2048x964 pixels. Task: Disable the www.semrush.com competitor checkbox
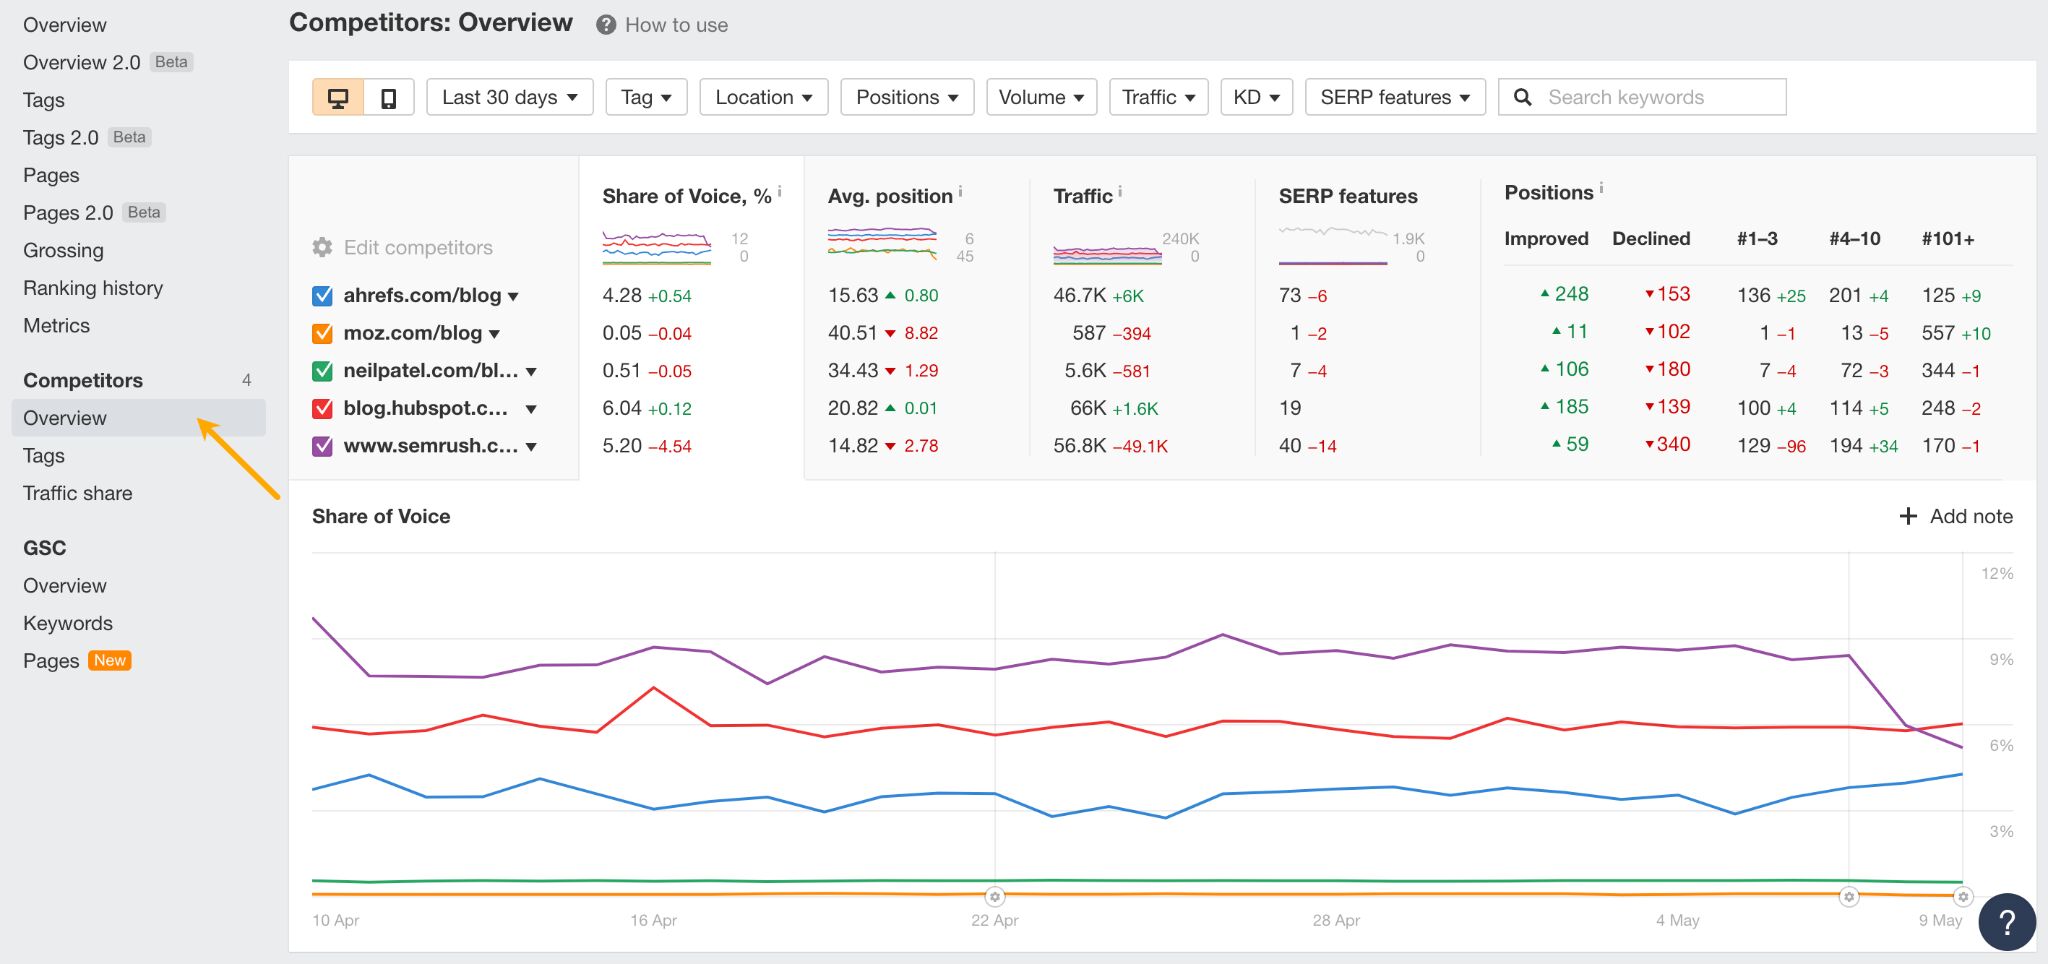[321, 445]
